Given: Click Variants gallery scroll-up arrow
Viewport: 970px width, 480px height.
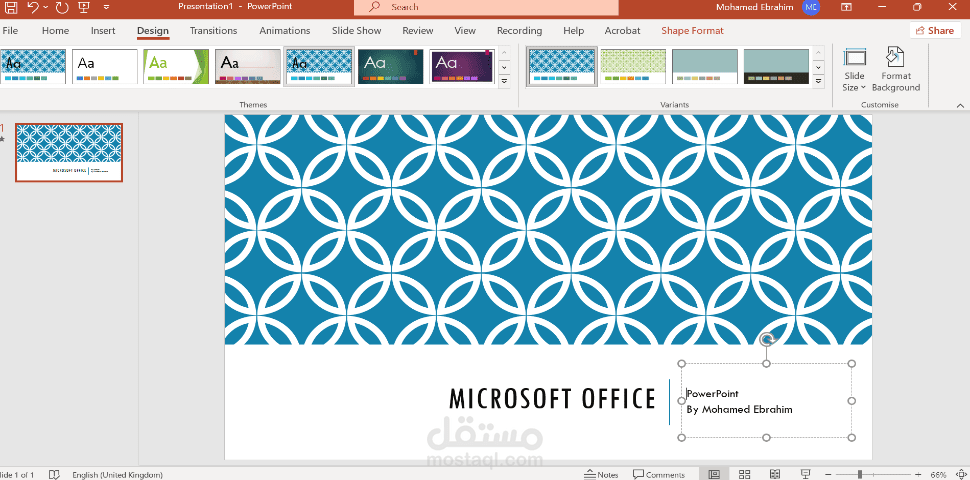Looking at the screenshot, I should point(819,53).
